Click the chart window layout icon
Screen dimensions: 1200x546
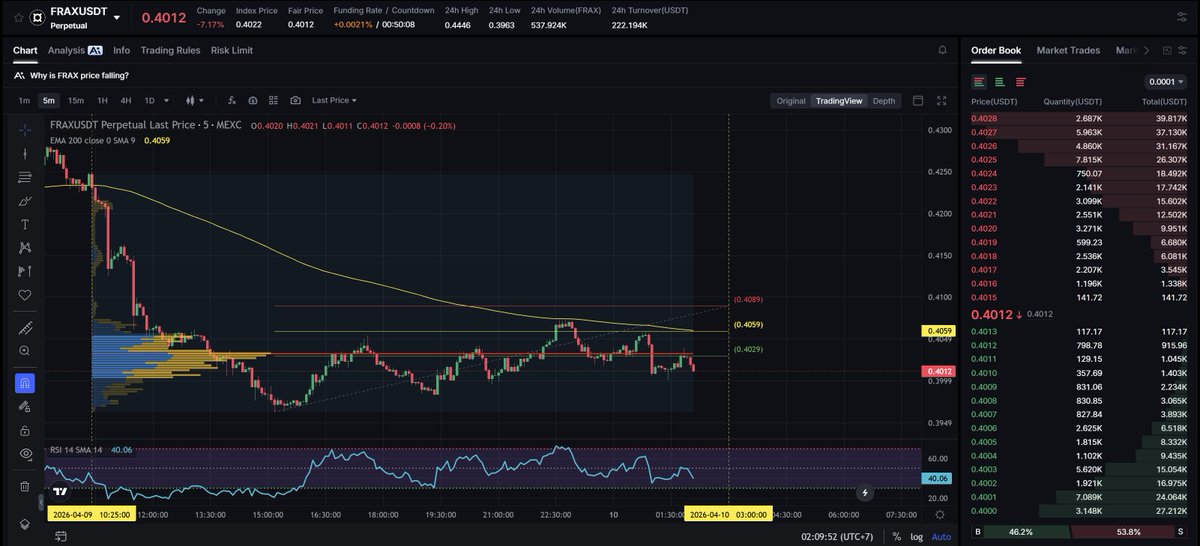[919, 100]
